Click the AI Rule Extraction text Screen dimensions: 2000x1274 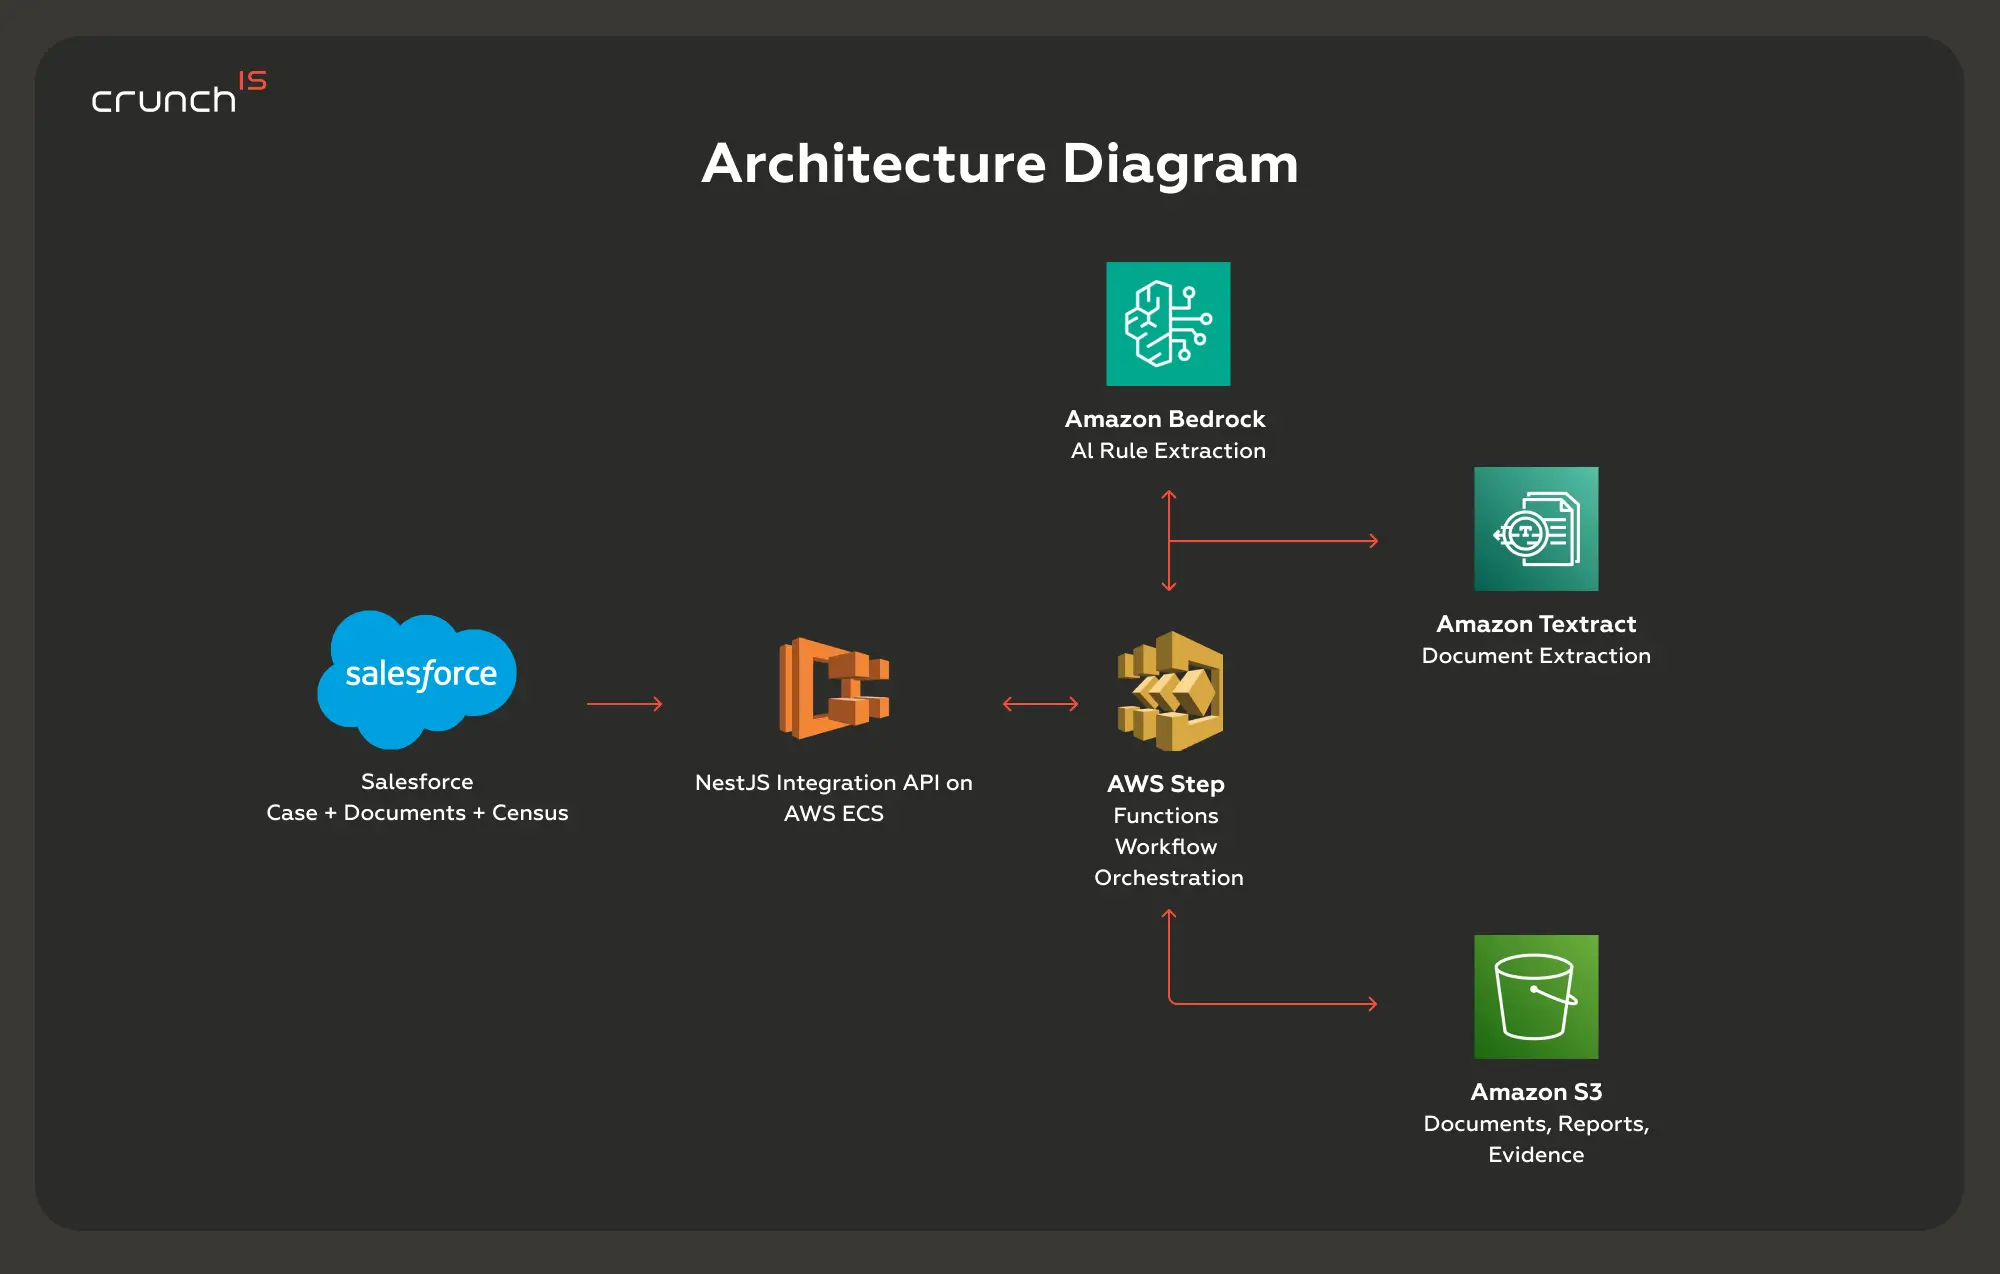coord(1168,451)
